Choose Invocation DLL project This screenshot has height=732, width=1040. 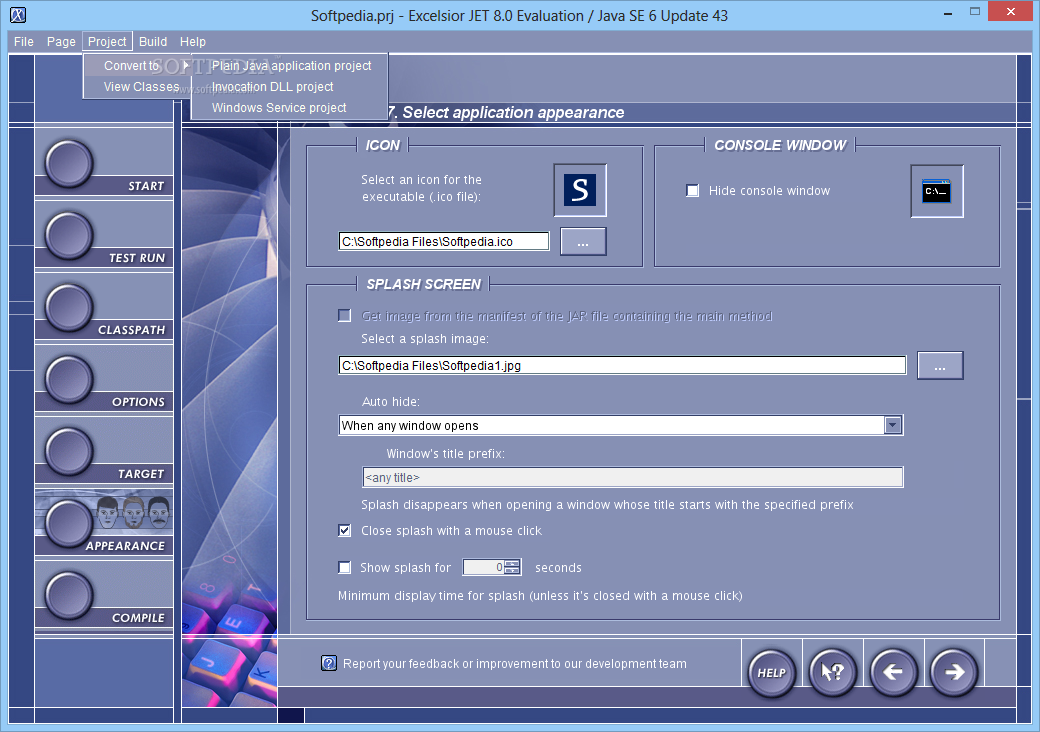click(x=290, y=87)
